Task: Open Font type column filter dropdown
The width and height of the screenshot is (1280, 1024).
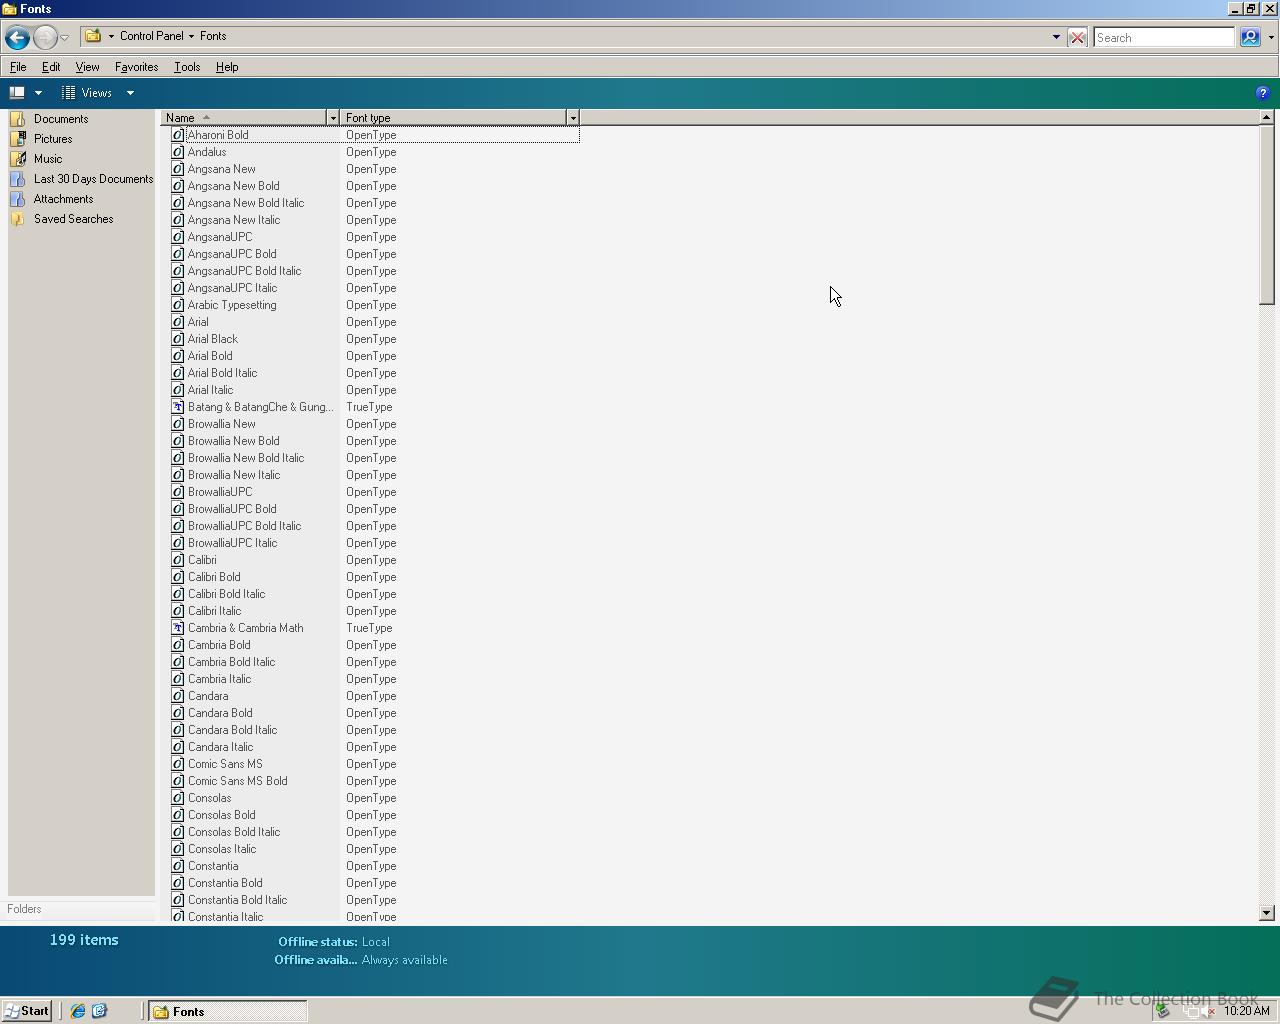Action: point(573,118)
